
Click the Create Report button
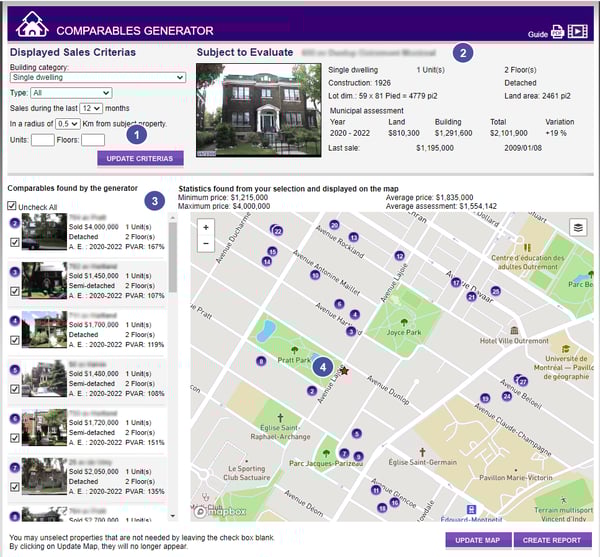(x=552, y=540)
